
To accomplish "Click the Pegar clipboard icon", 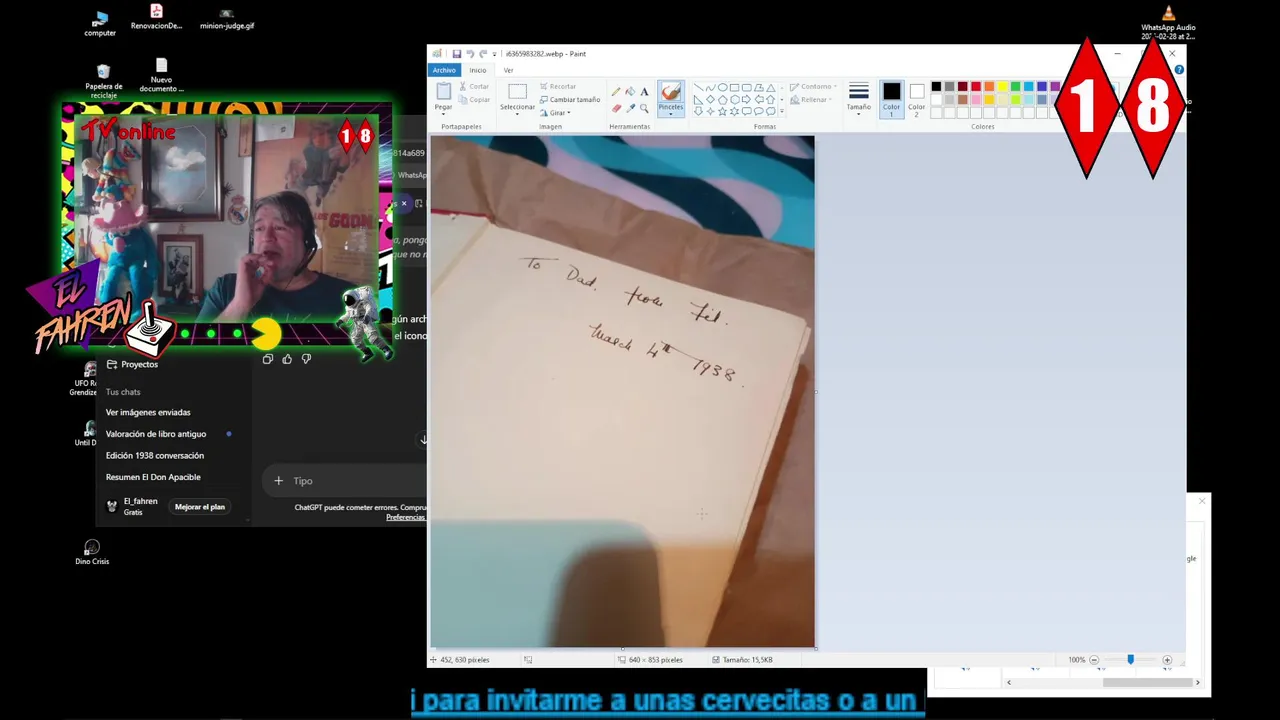I will [x=444, y=91].
